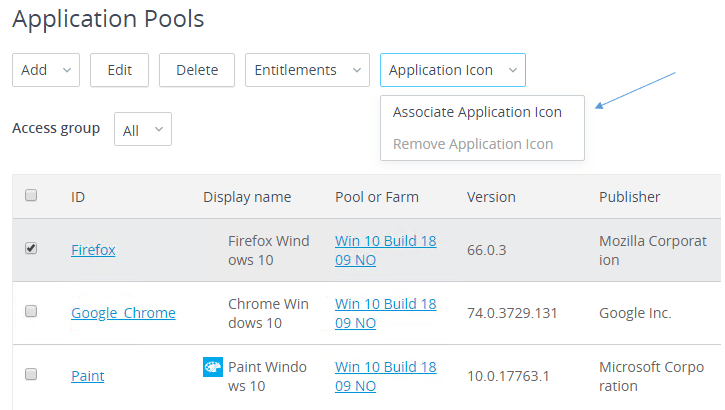Toggle the select-all header checkbox
The width and height of the screenshot is (725, 410).
[x=31, y=195]
